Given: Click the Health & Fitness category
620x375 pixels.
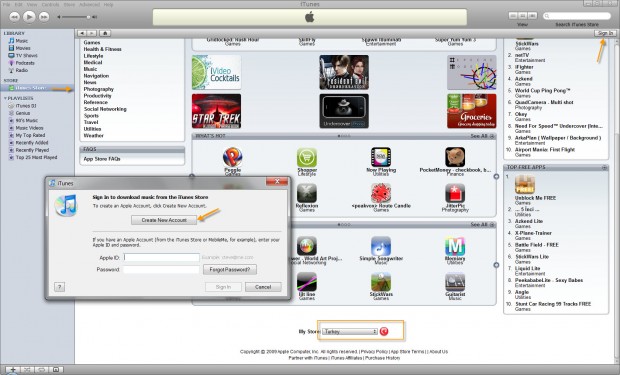Looking at the screenshot, I should [102, 49].
